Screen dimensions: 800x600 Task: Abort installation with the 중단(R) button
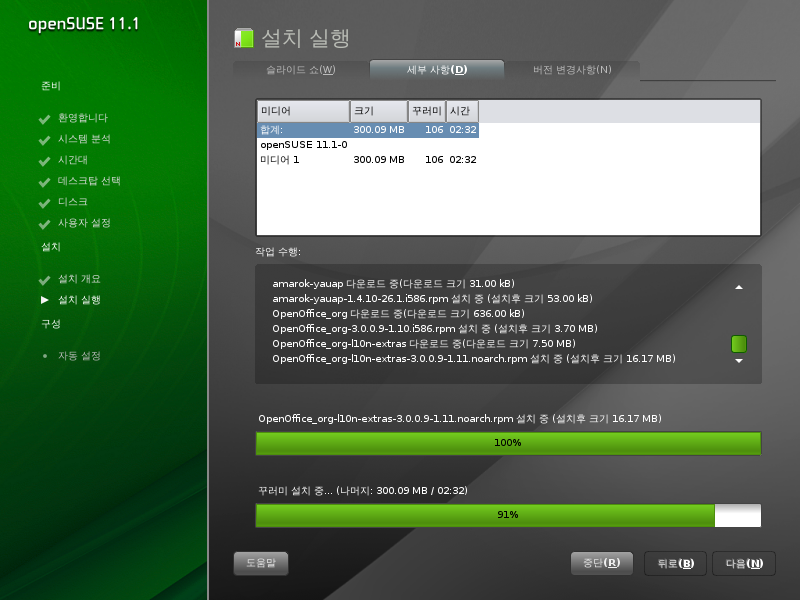pos(602,563)
